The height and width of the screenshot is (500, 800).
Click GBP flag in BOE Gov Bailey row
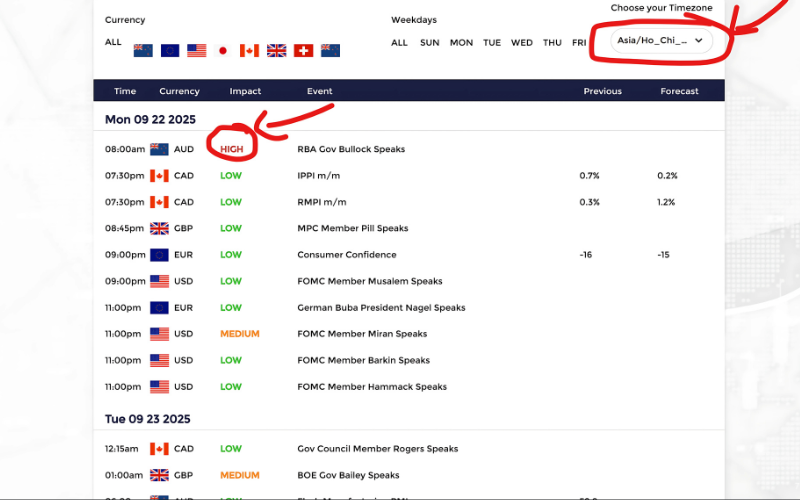point(159,475)
